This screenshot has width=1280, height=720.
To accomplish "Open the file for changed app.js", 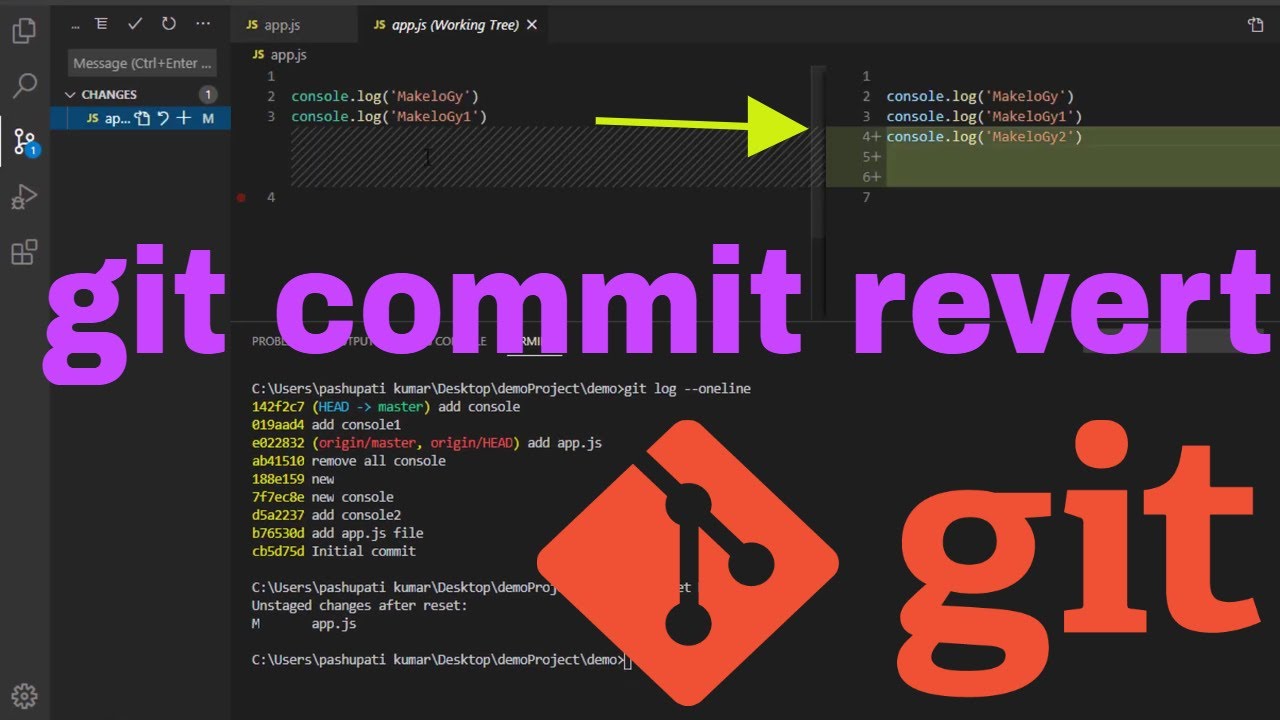I will tap(143, 118).
